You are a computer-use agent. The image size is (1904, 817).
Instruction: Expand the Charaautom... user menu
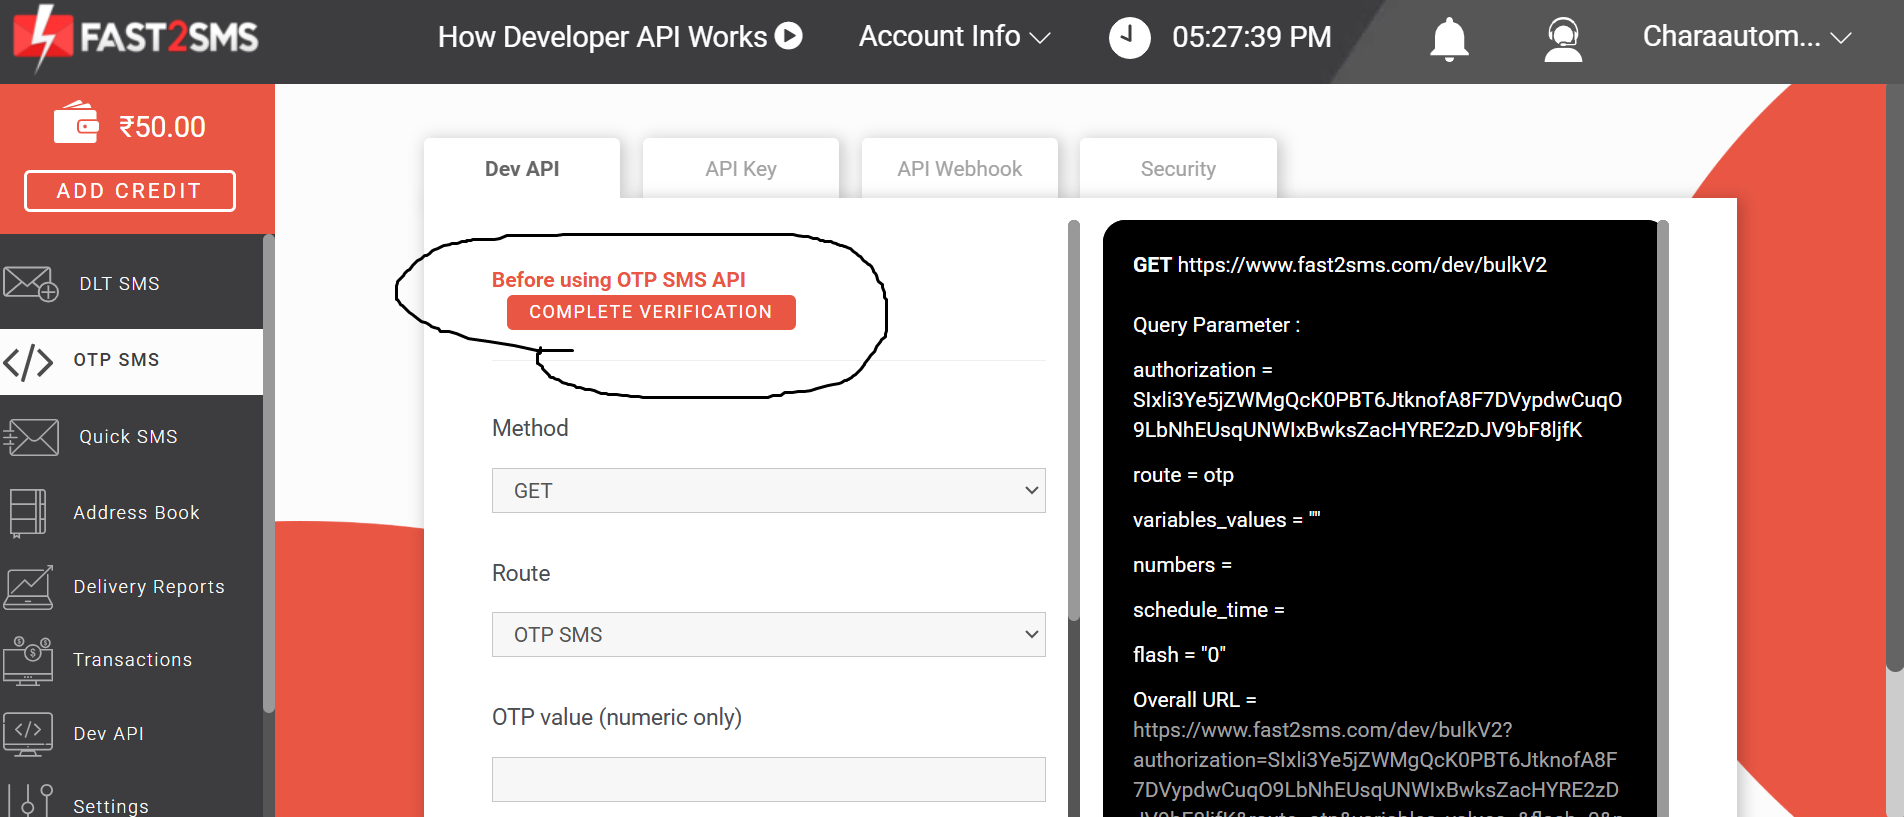[1746, 37]
